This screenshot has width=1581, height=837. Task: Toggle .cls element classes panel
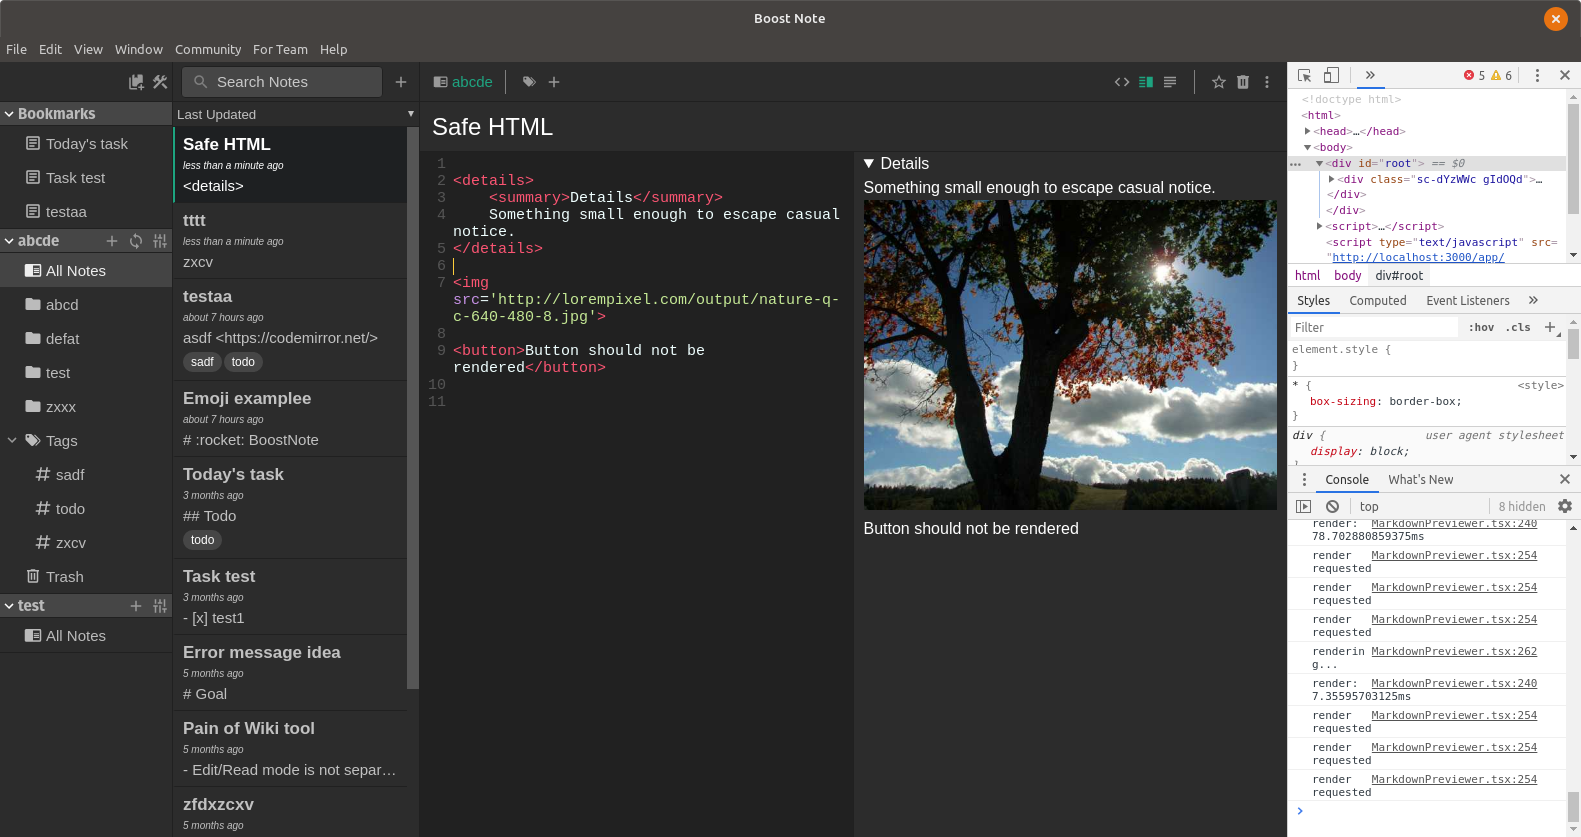(1518, 327)
